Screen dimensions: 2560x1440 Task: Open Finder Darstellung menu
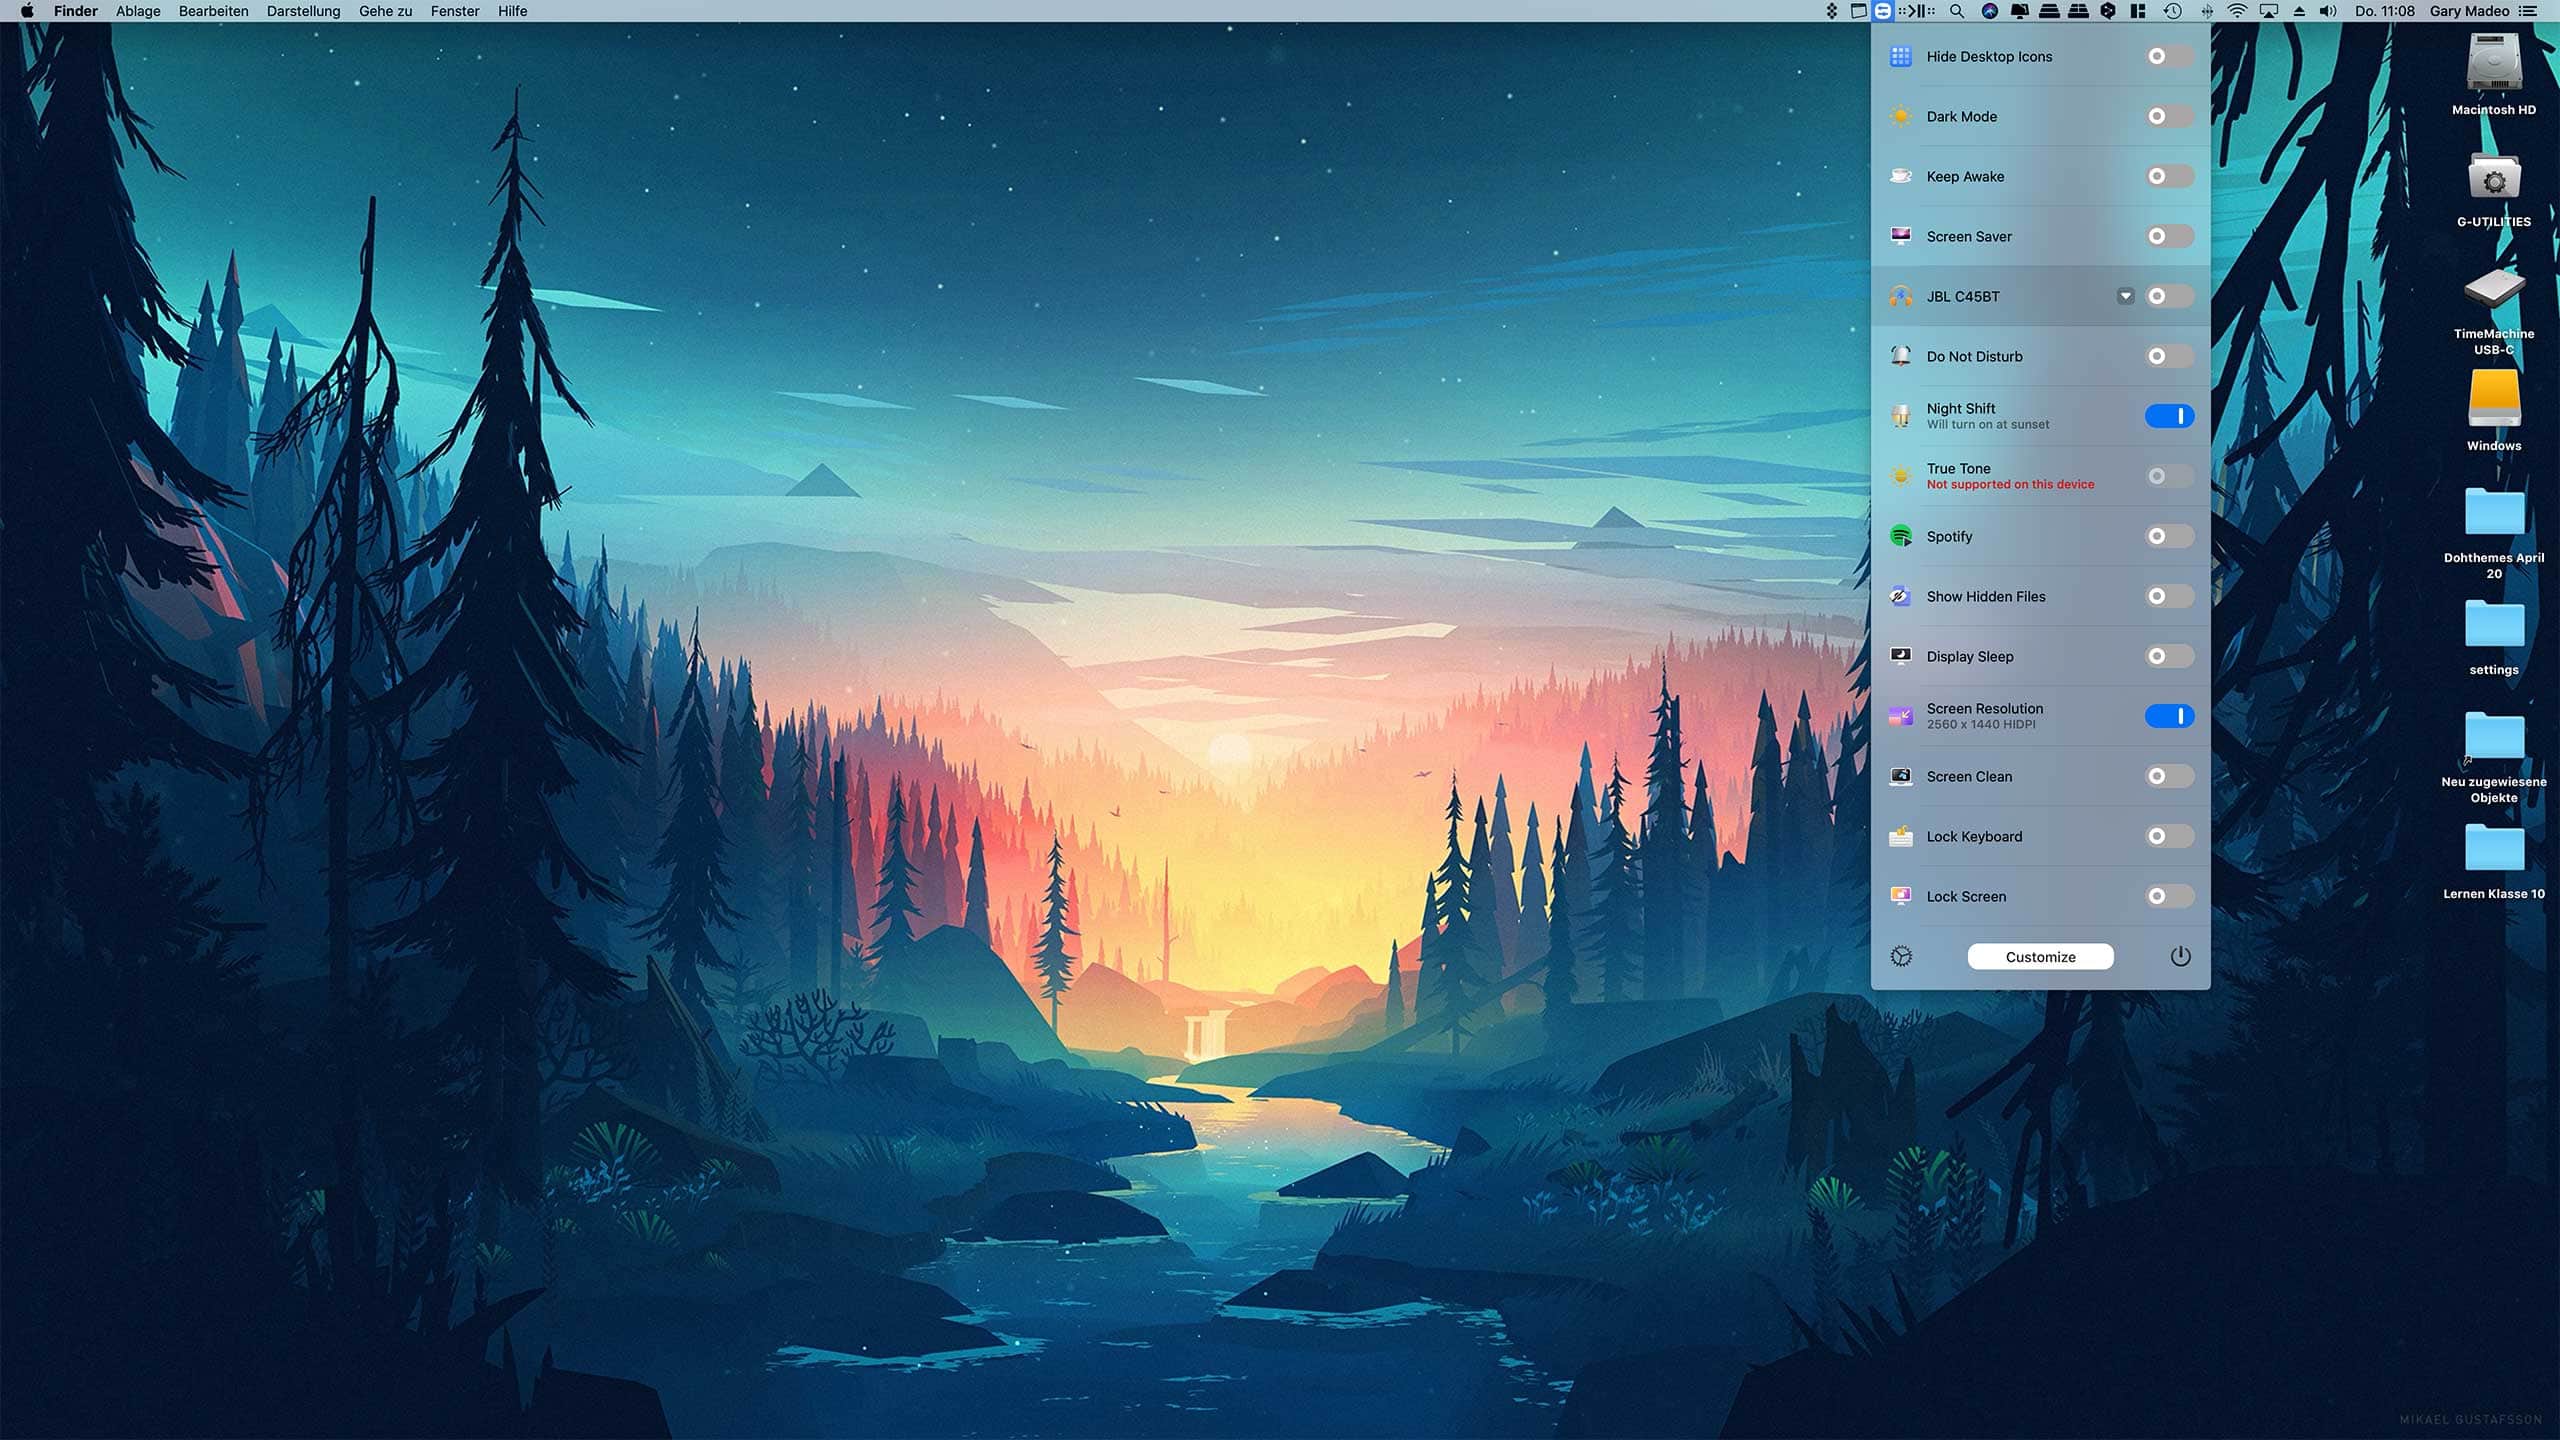(302, 12)
